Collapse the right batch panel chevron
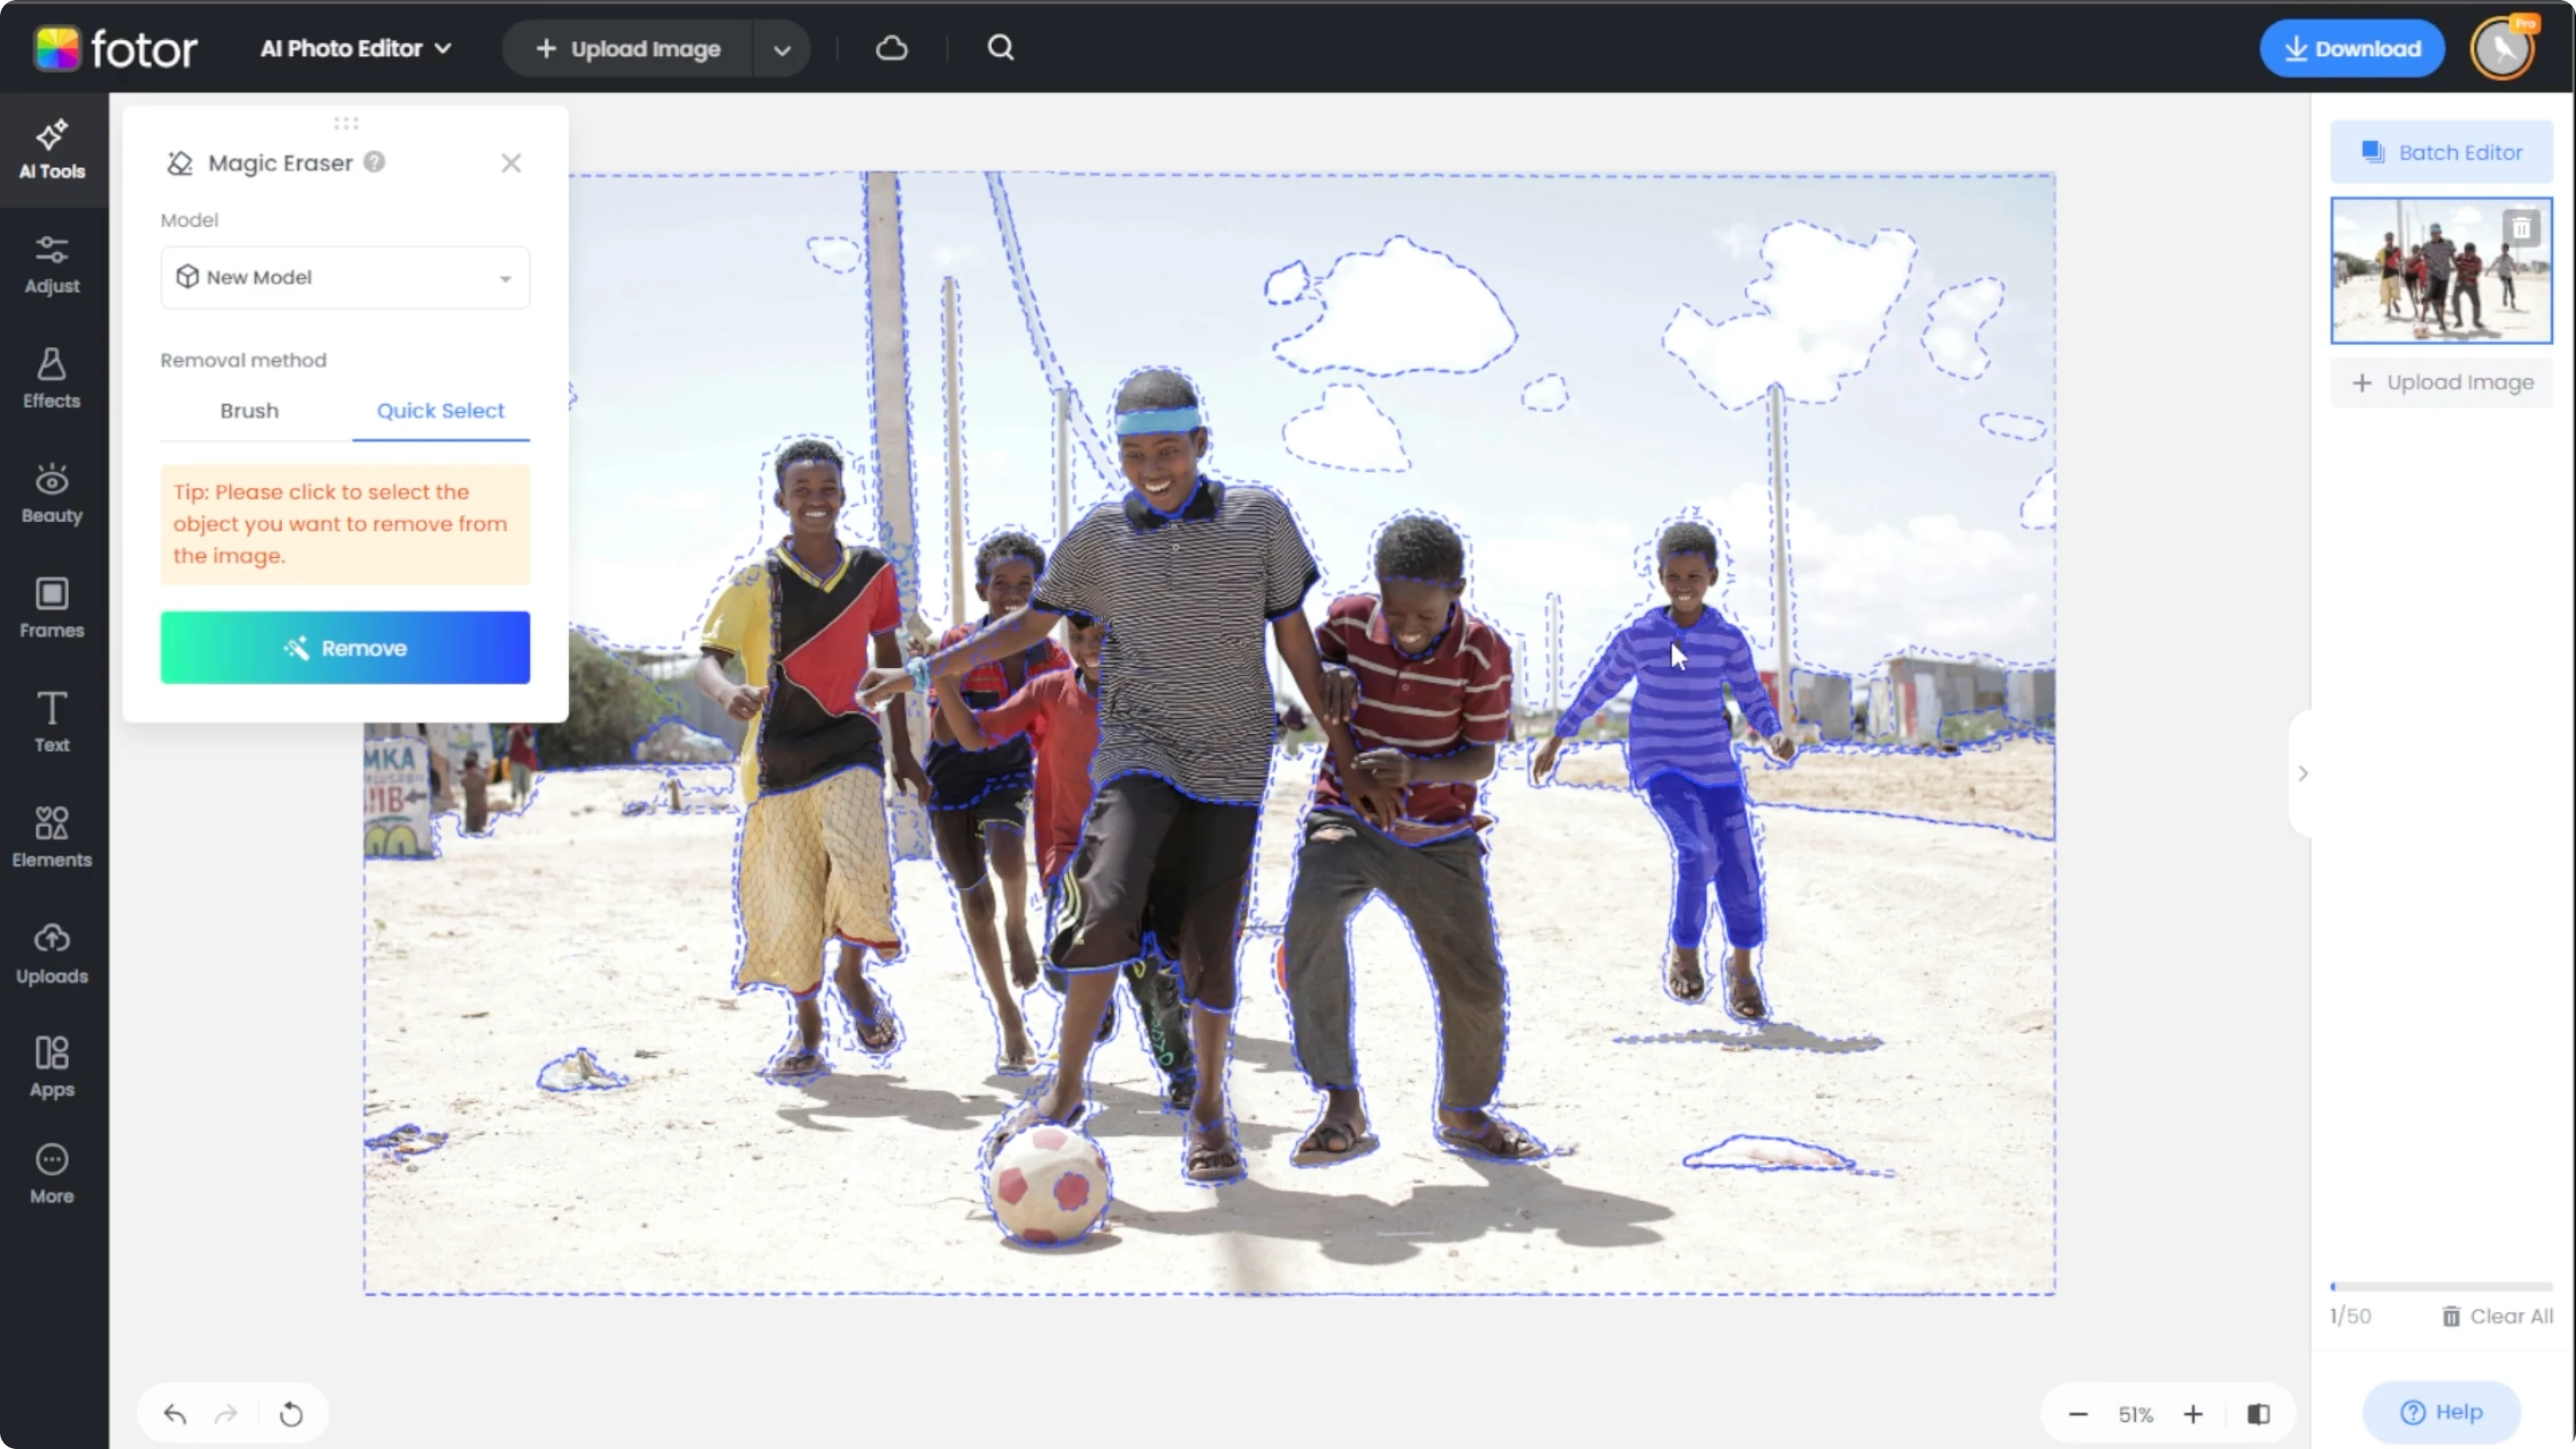Screen dimensions: 2576x1449 tap(2302, 773)
